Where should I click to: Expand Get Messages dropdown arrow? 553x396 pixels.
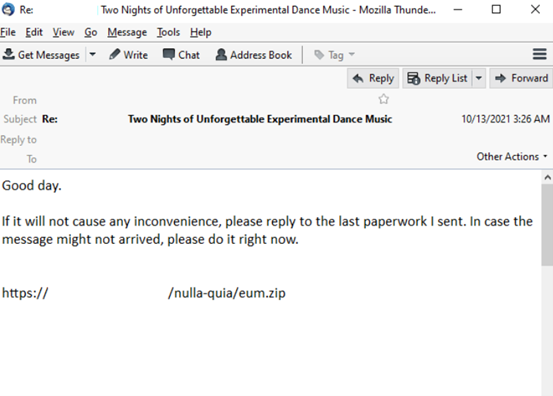pos(92,55)
